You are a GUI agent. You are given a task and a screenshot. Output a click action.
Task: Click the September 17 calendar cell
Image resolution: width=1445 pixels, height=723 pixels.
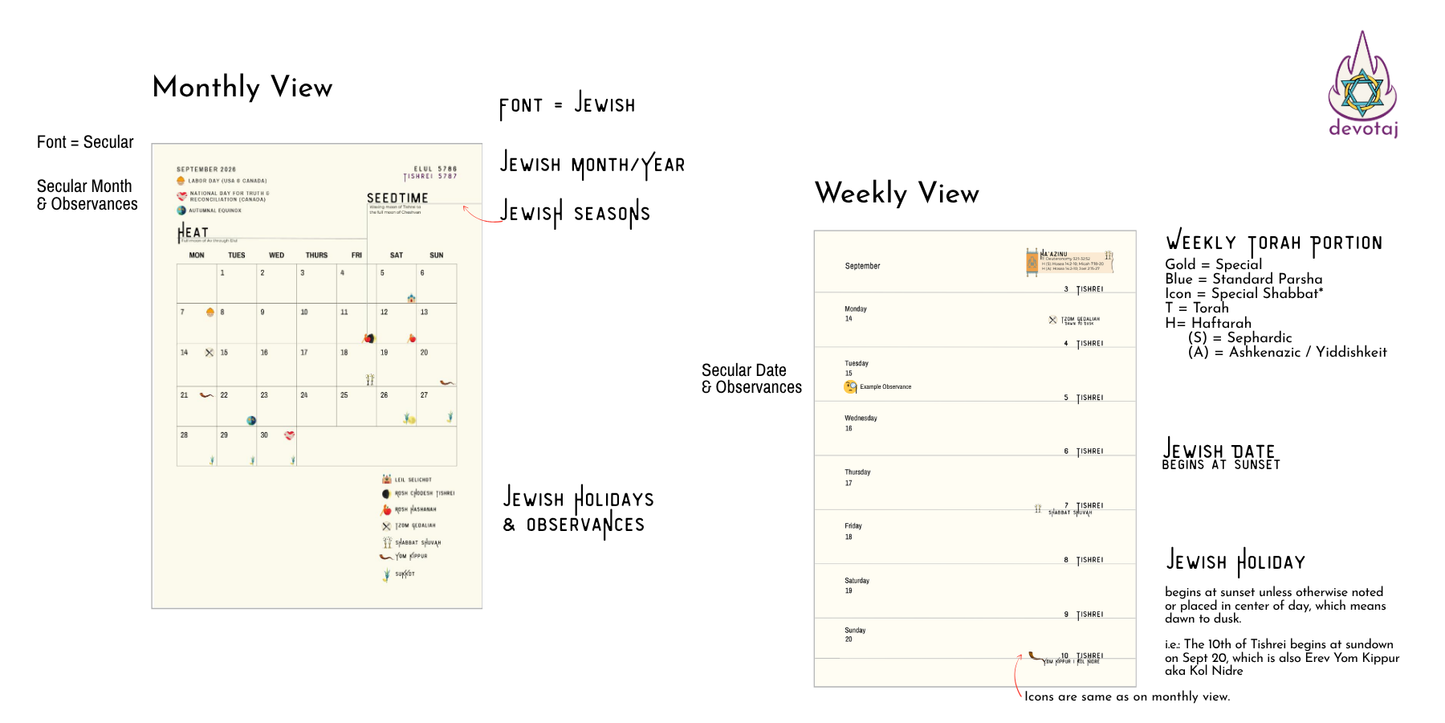click(x=317, y=365)
